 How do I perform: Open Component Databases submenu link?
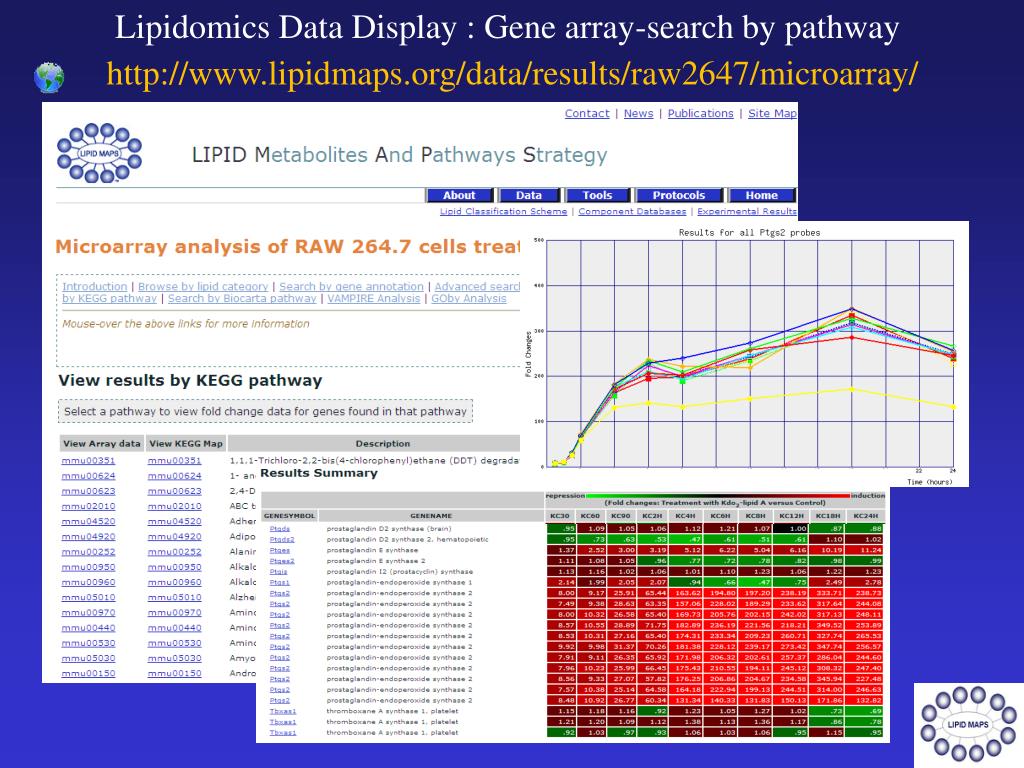(632, 212)
